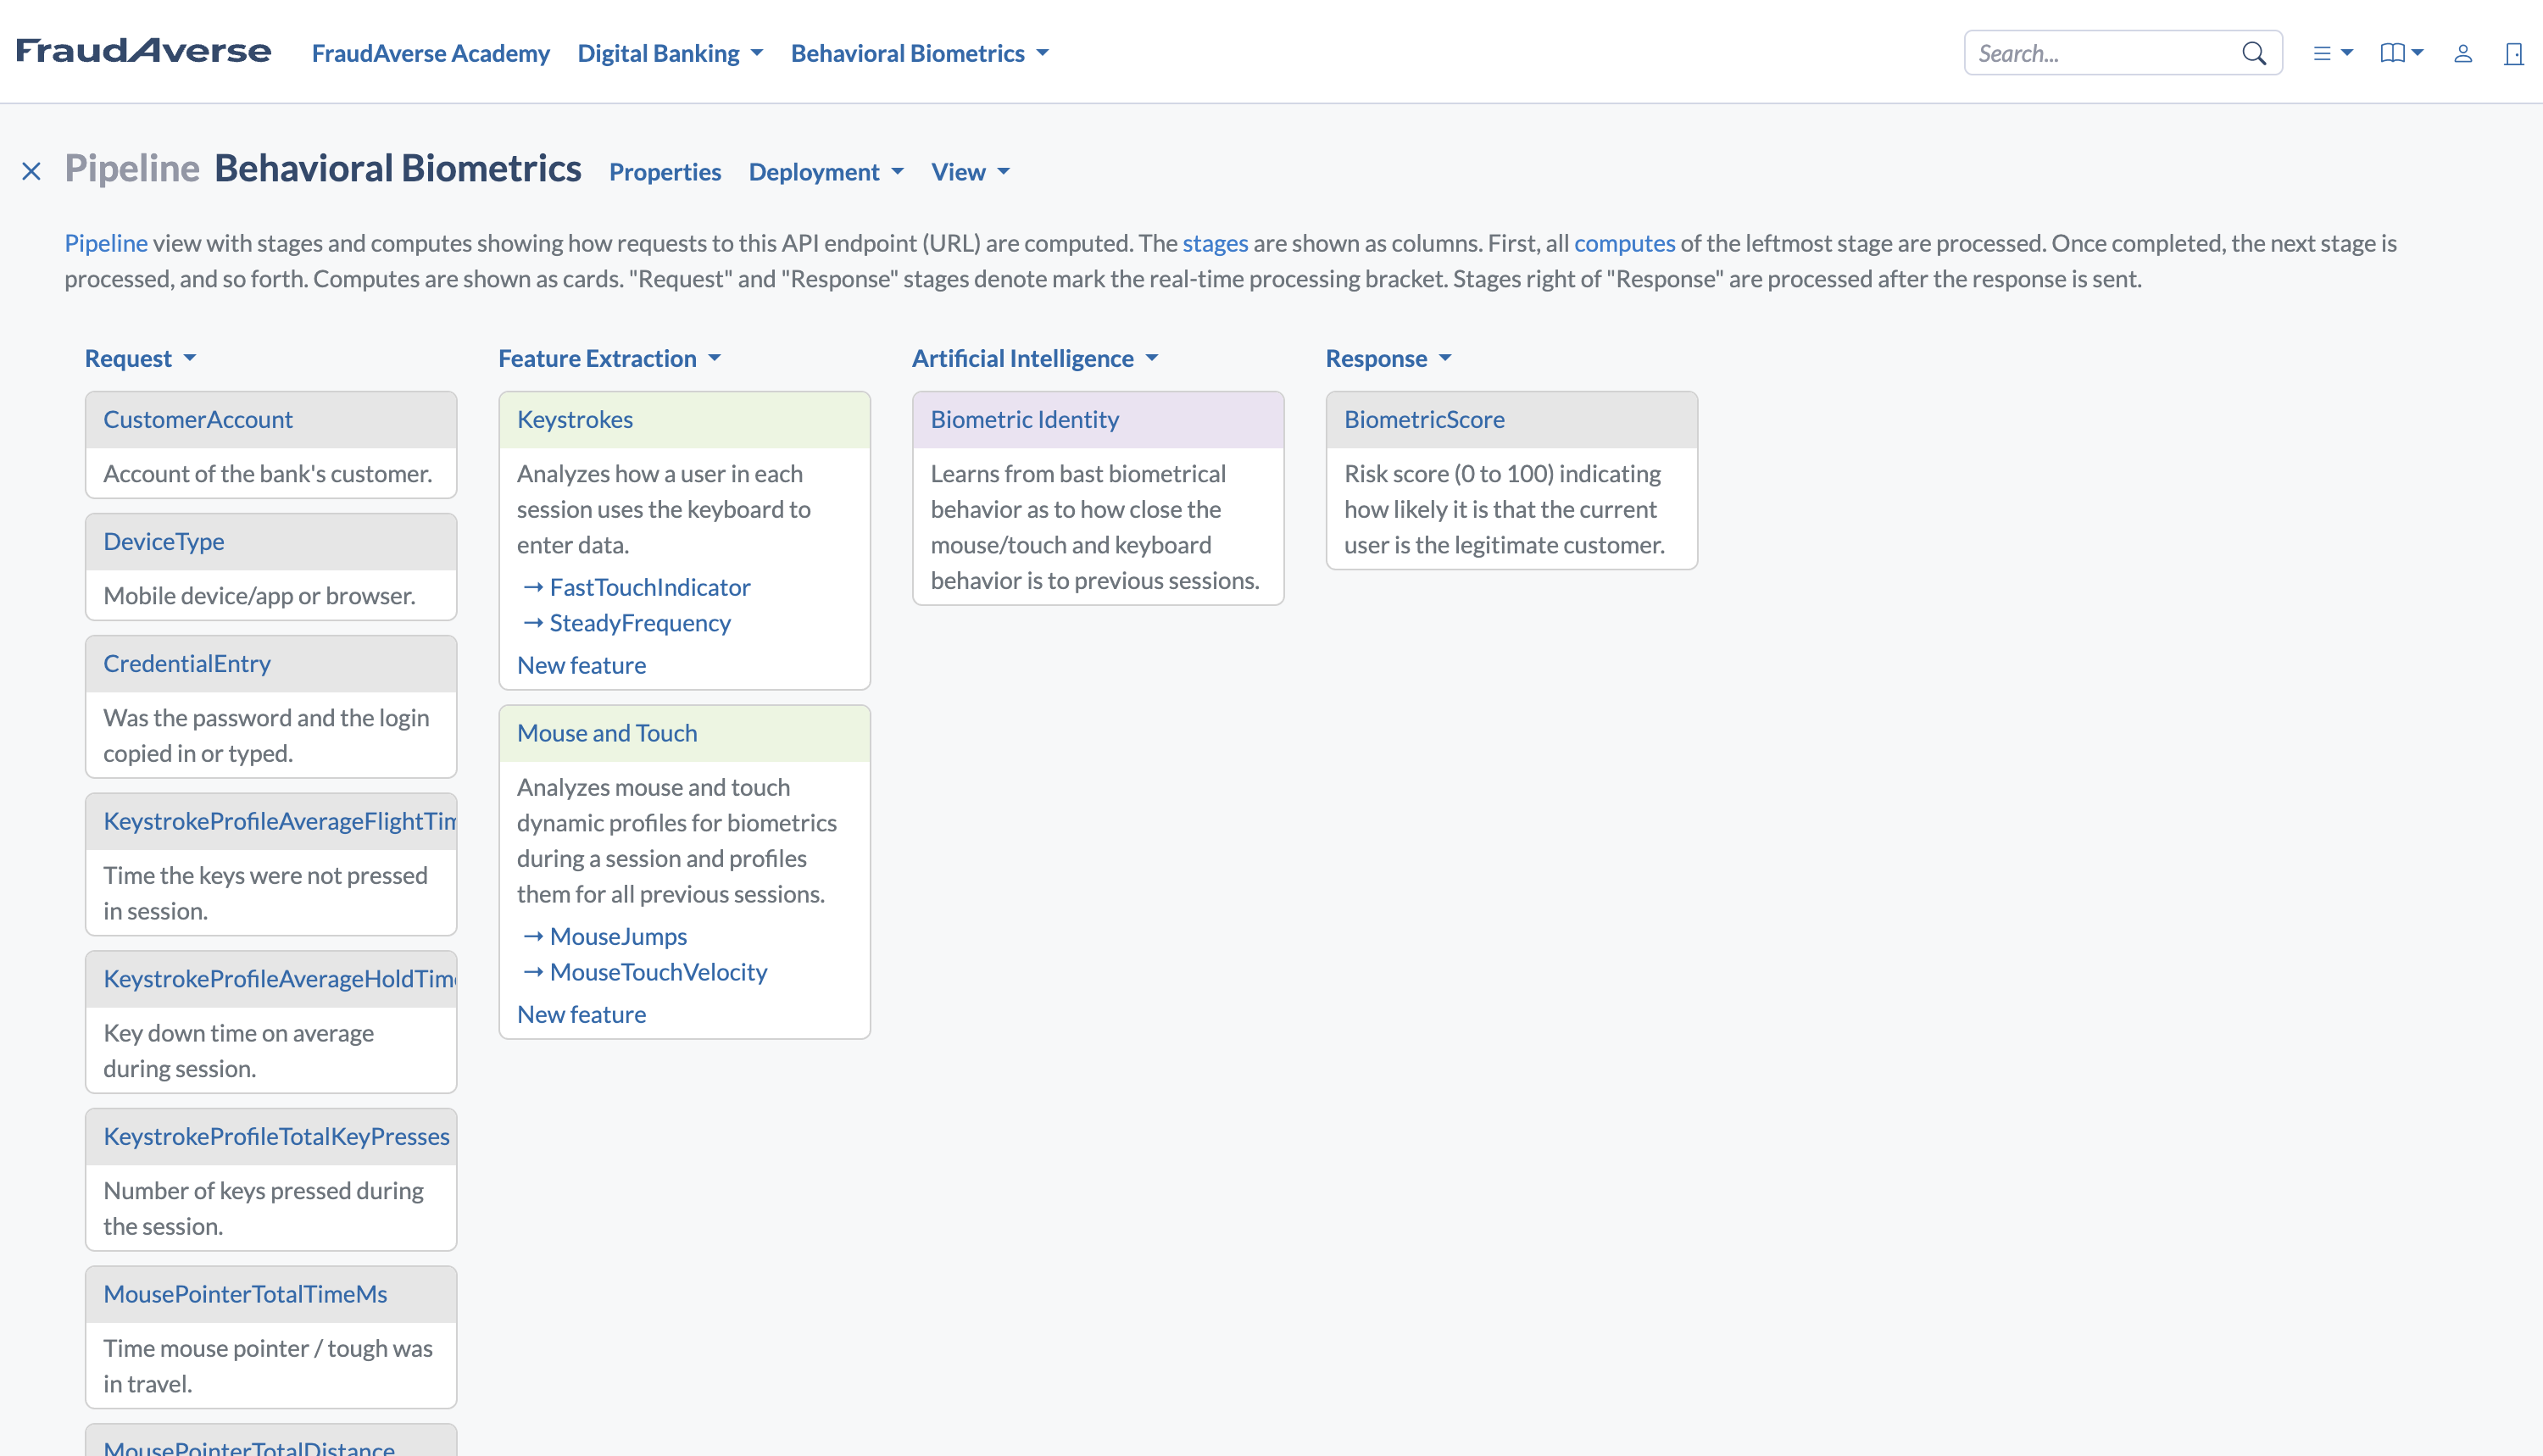This screenshot has height=1456, width=2543.
Task: Open the CredentialEntry compute
Action: [187, 663]
